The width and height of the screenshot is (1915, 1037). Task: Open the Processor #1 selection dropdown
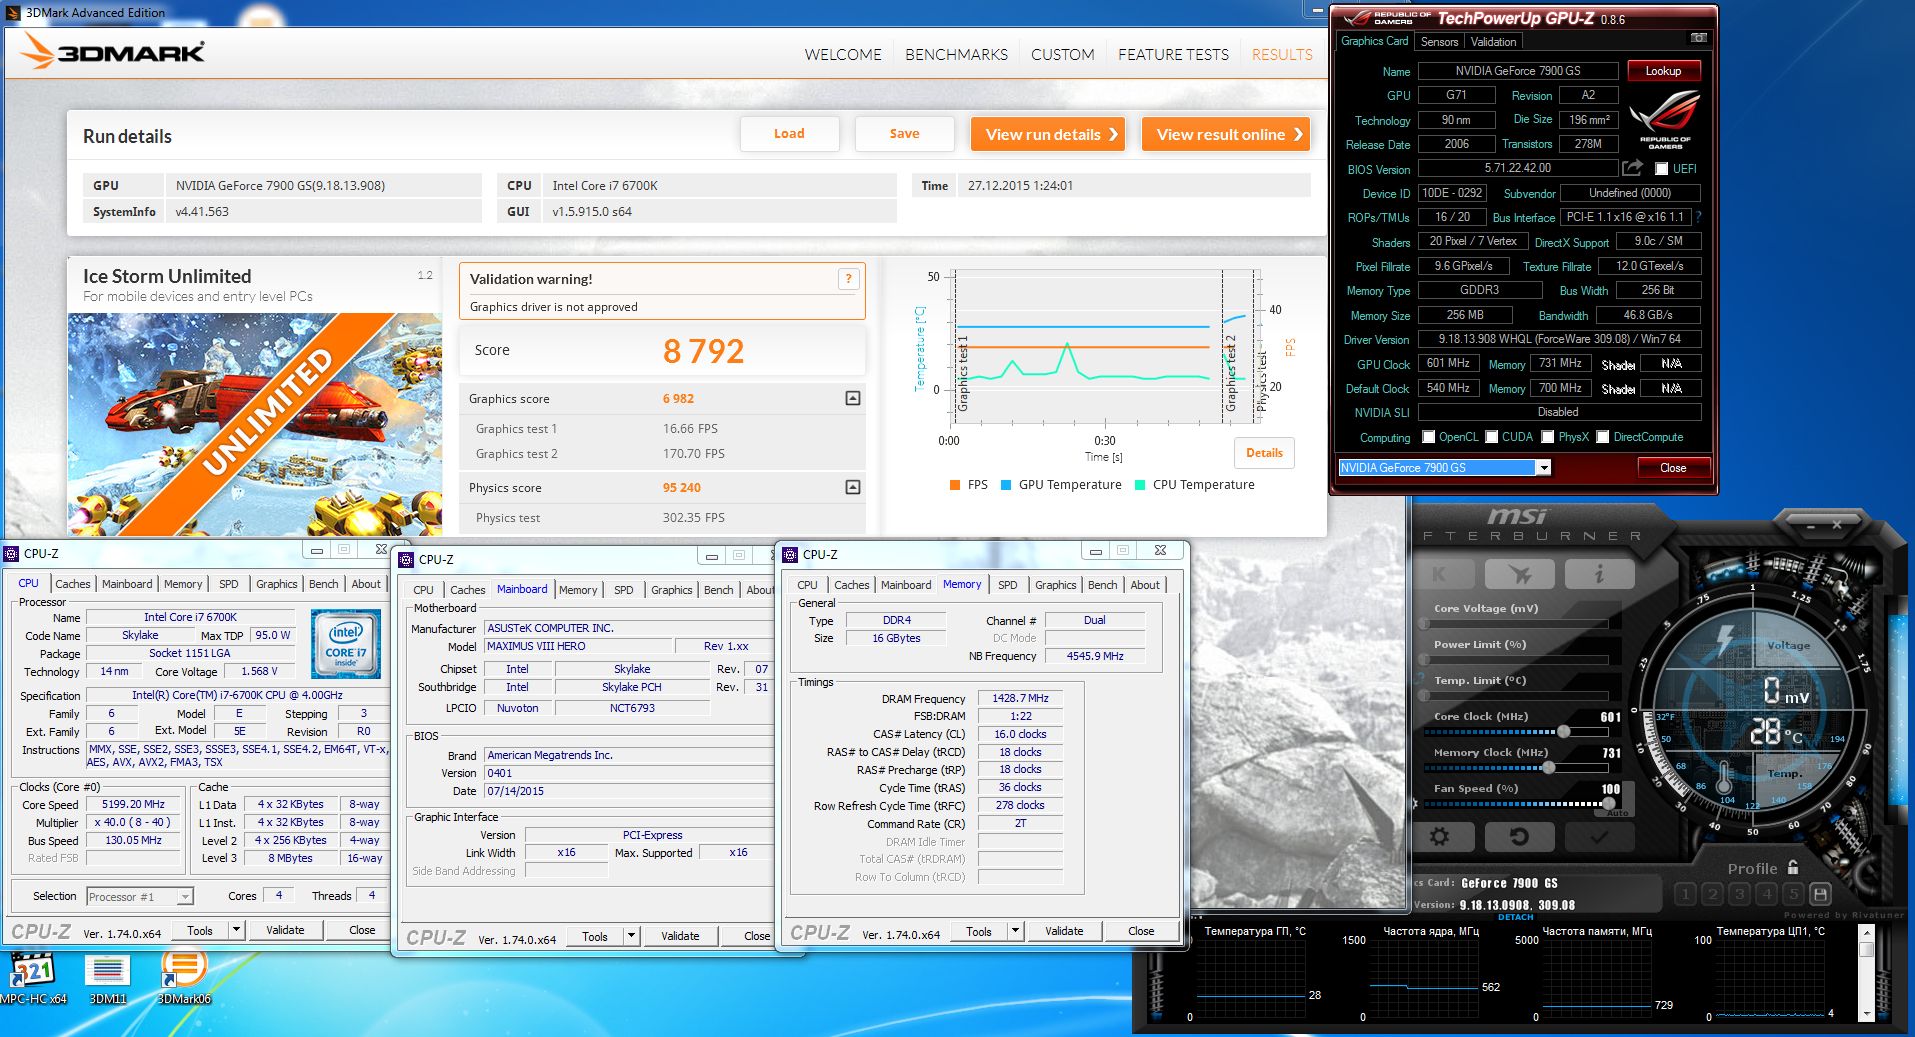pyautogui.click(x=140, y=897)
